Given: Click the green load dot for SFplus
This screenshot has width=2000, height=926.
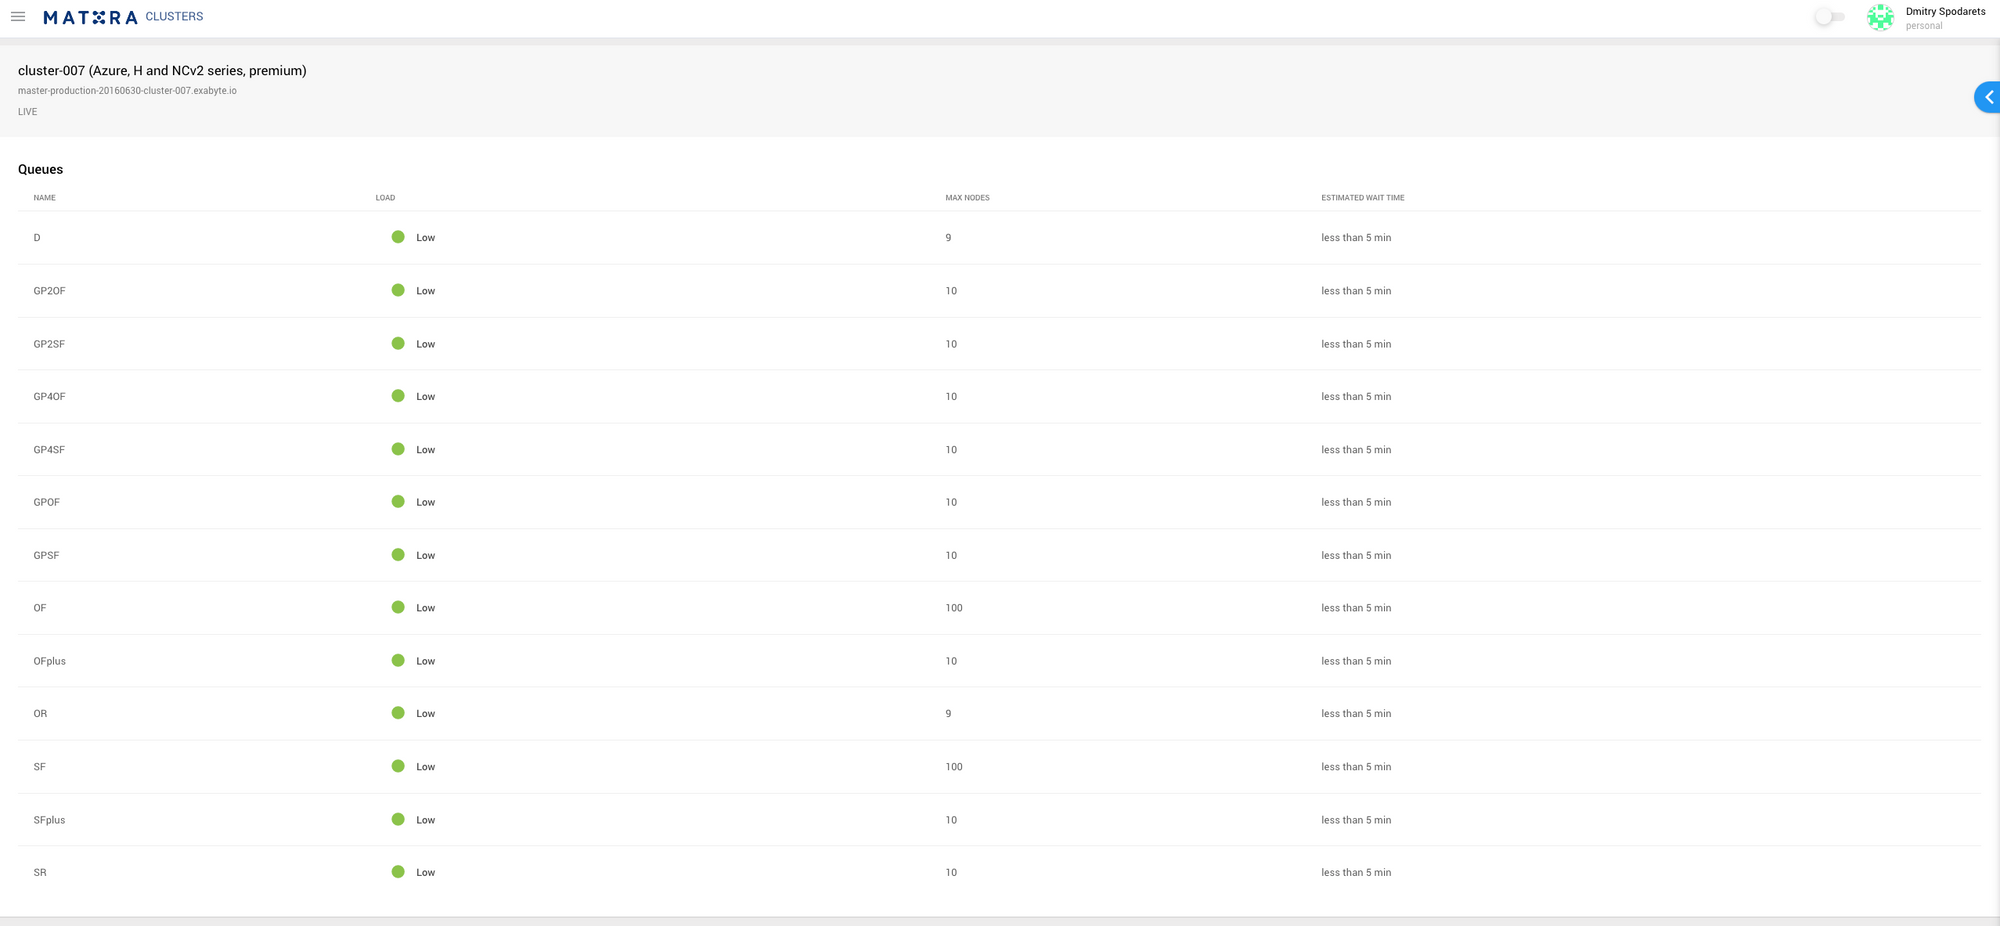Looking at the screenshot, I should [398, 819].
